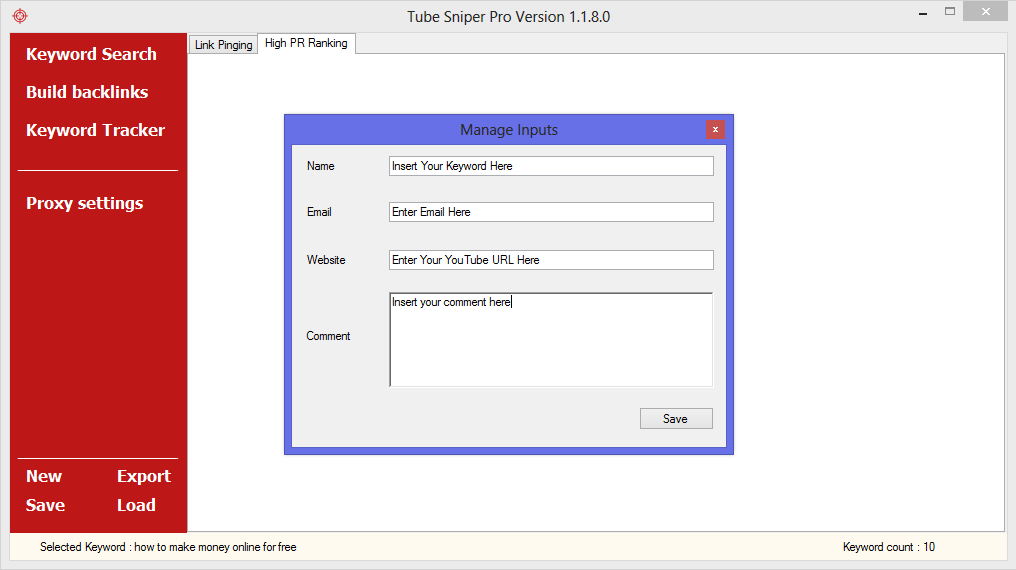1016x570 pixels.
Task: Click the Name input field
Action: pos(551,166)
